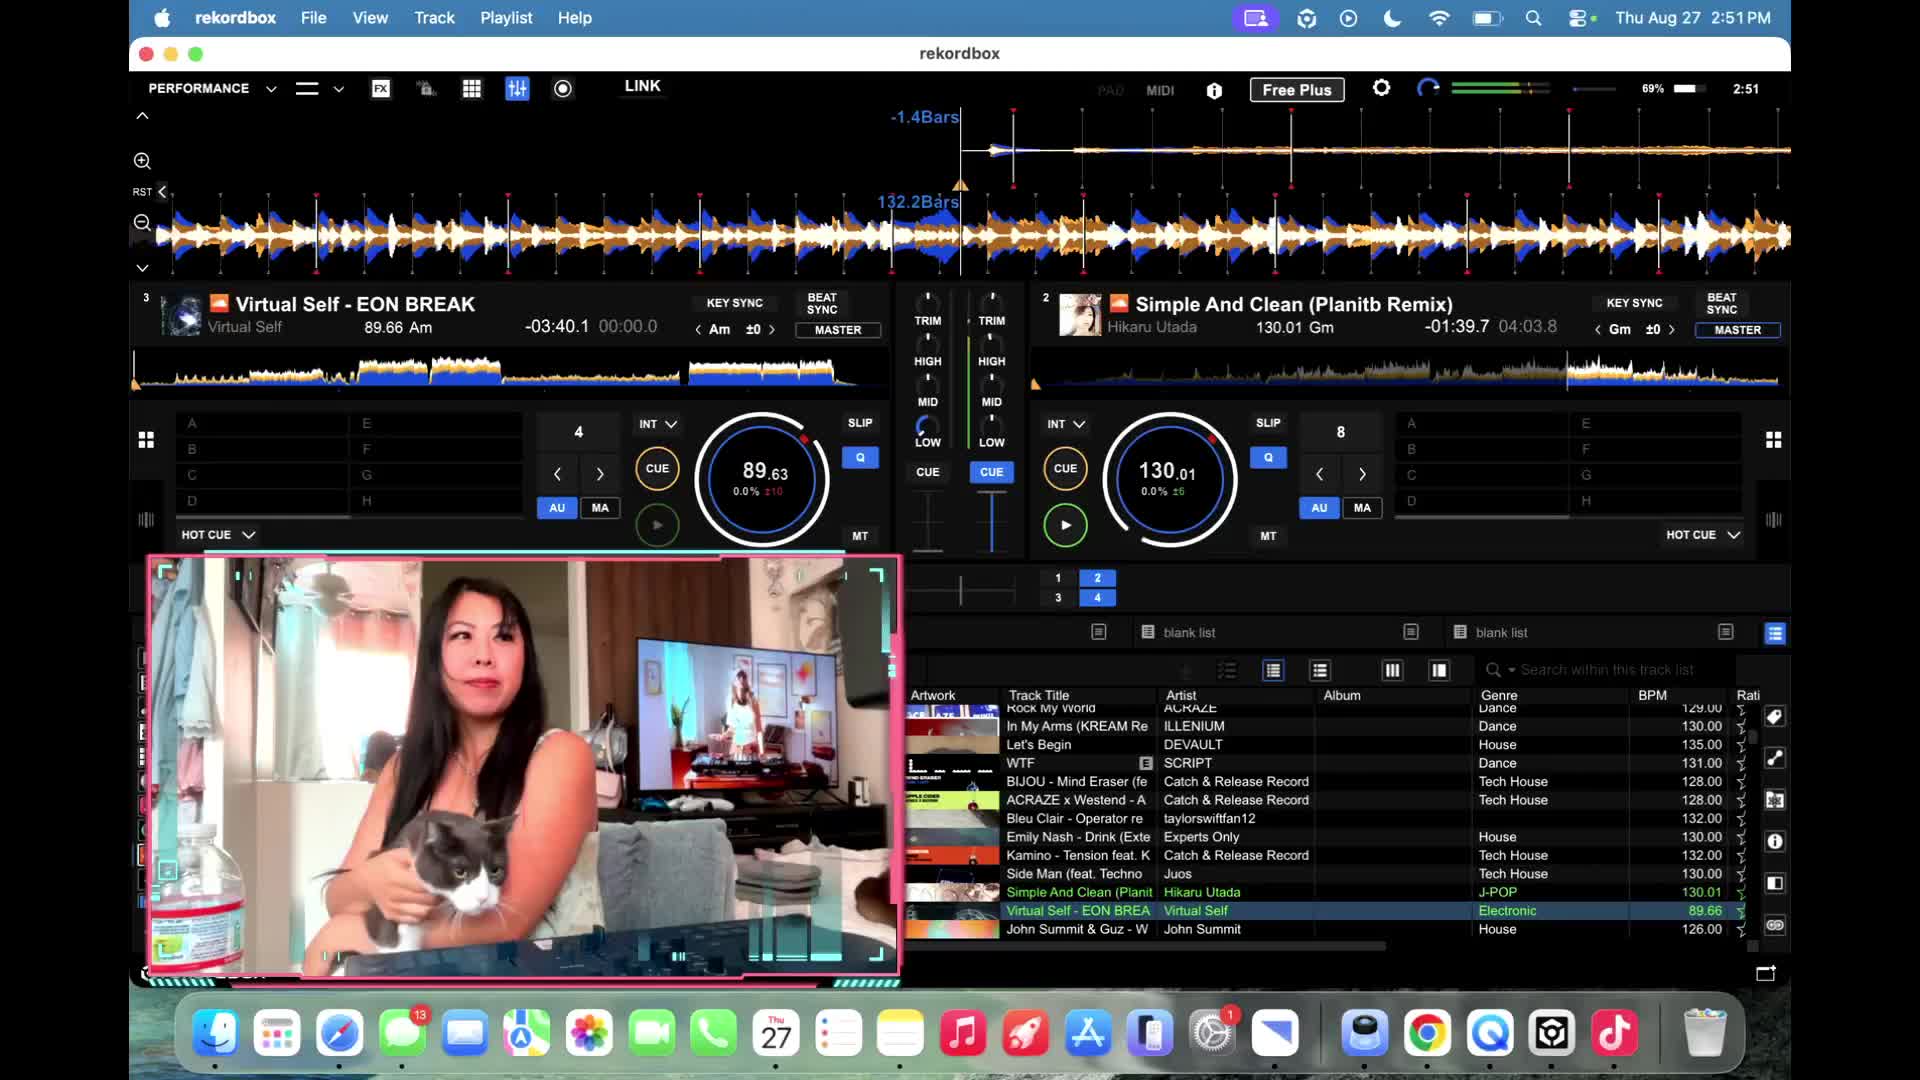Open the FX panel
This screenshot has height=1080, width=1920.
pyautogui.click(x=381, y=89)
